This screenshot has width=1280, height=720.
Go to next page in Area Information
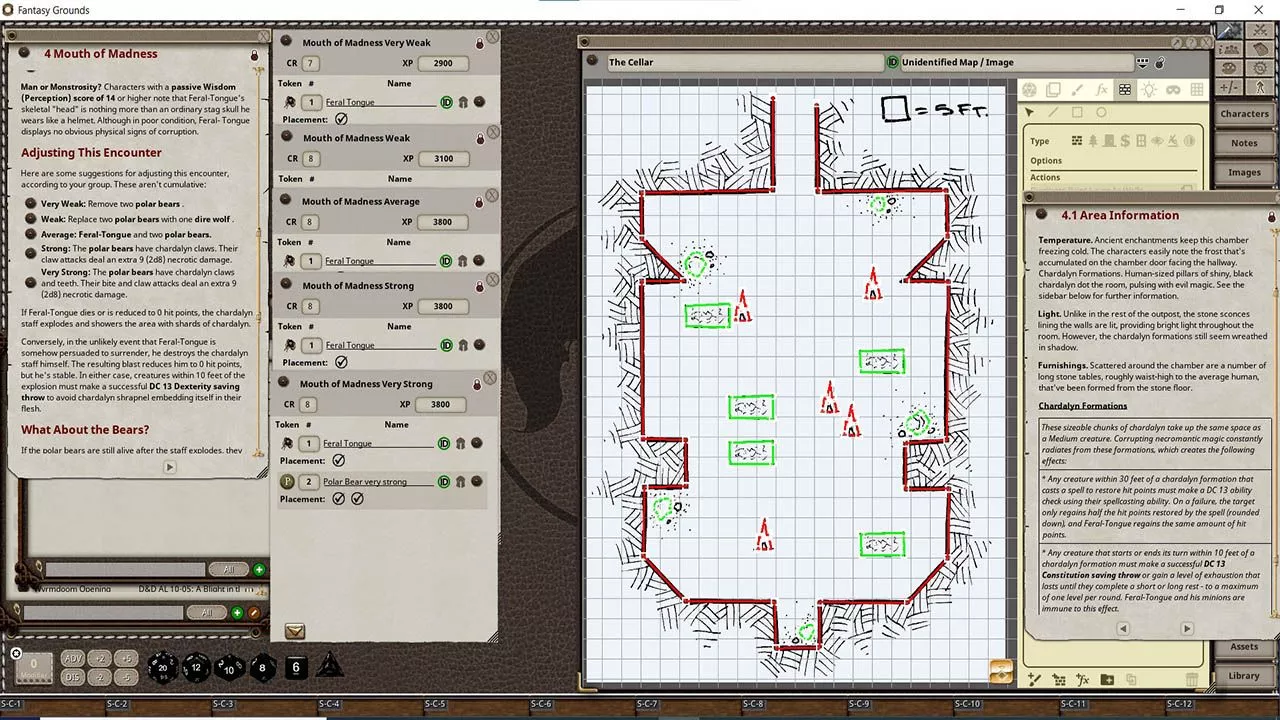point(1187,629)
